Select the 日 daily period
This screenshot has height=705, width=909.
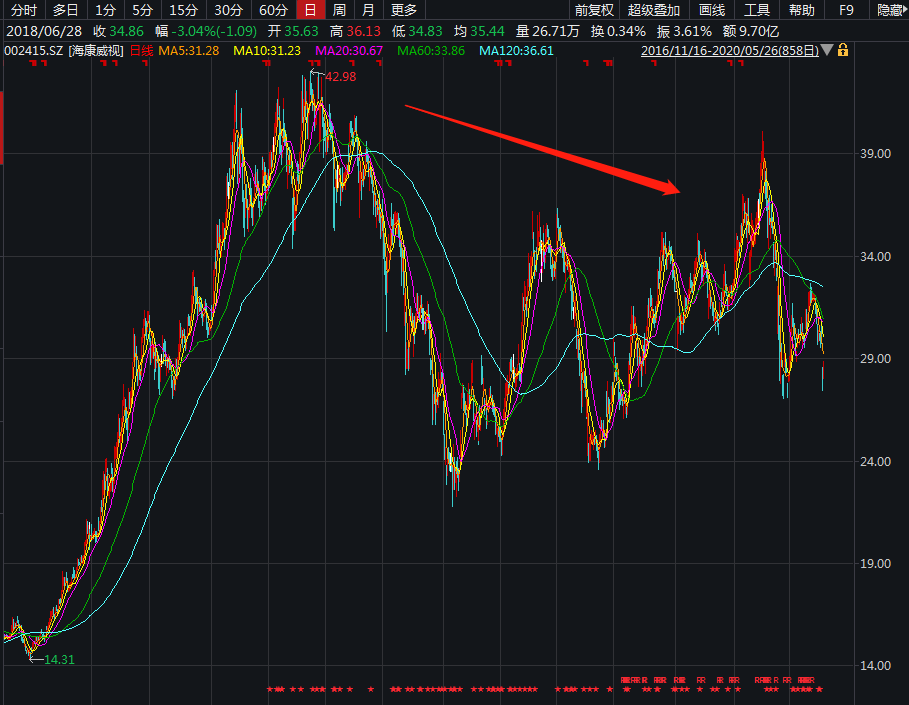pos(311,10)
